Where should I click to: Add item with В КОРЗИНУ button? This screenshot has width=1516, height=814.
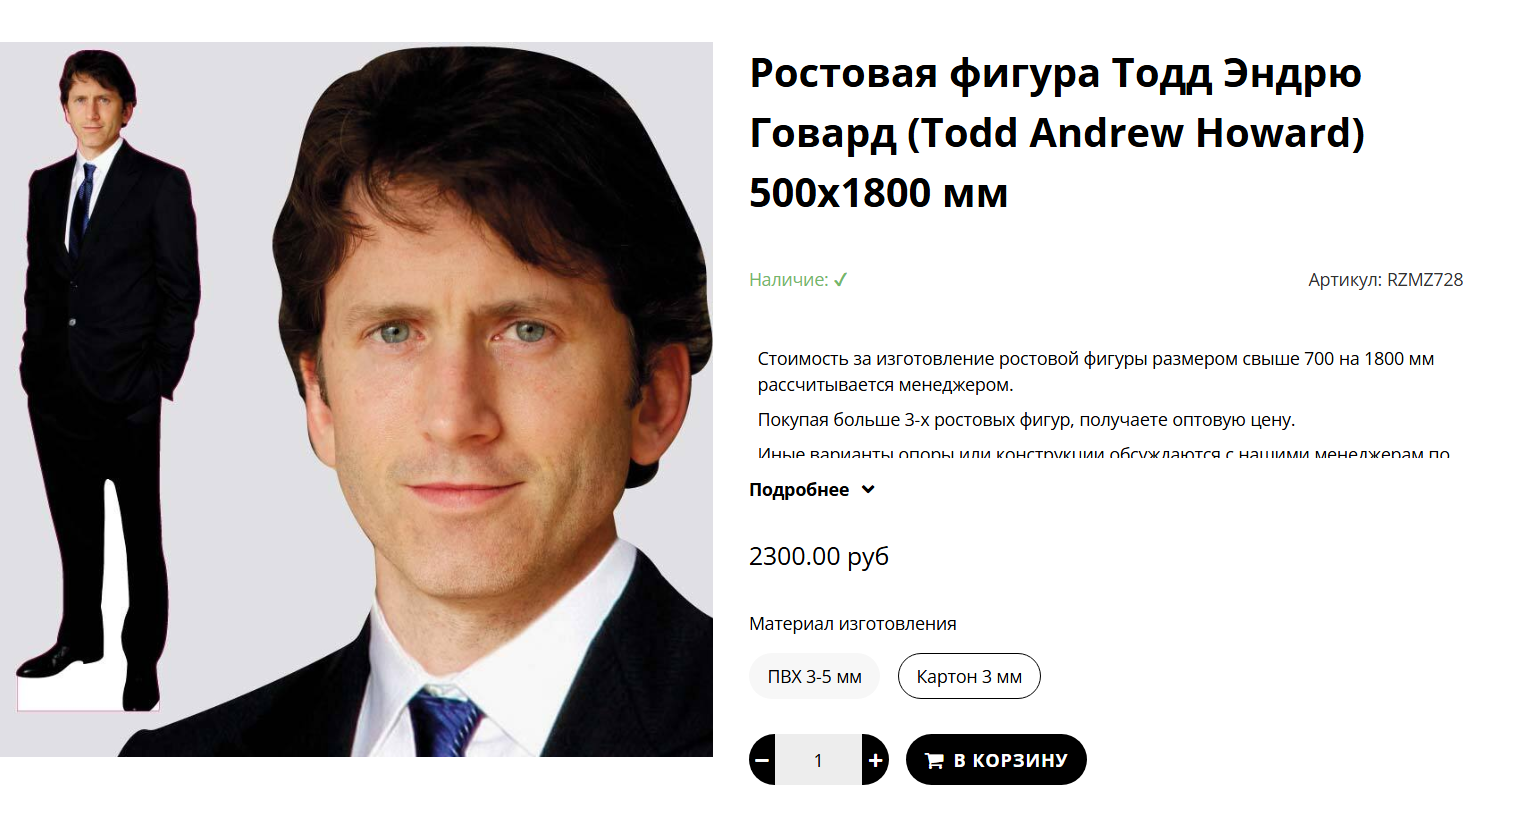pyautogui.click(x=996, y=760)
